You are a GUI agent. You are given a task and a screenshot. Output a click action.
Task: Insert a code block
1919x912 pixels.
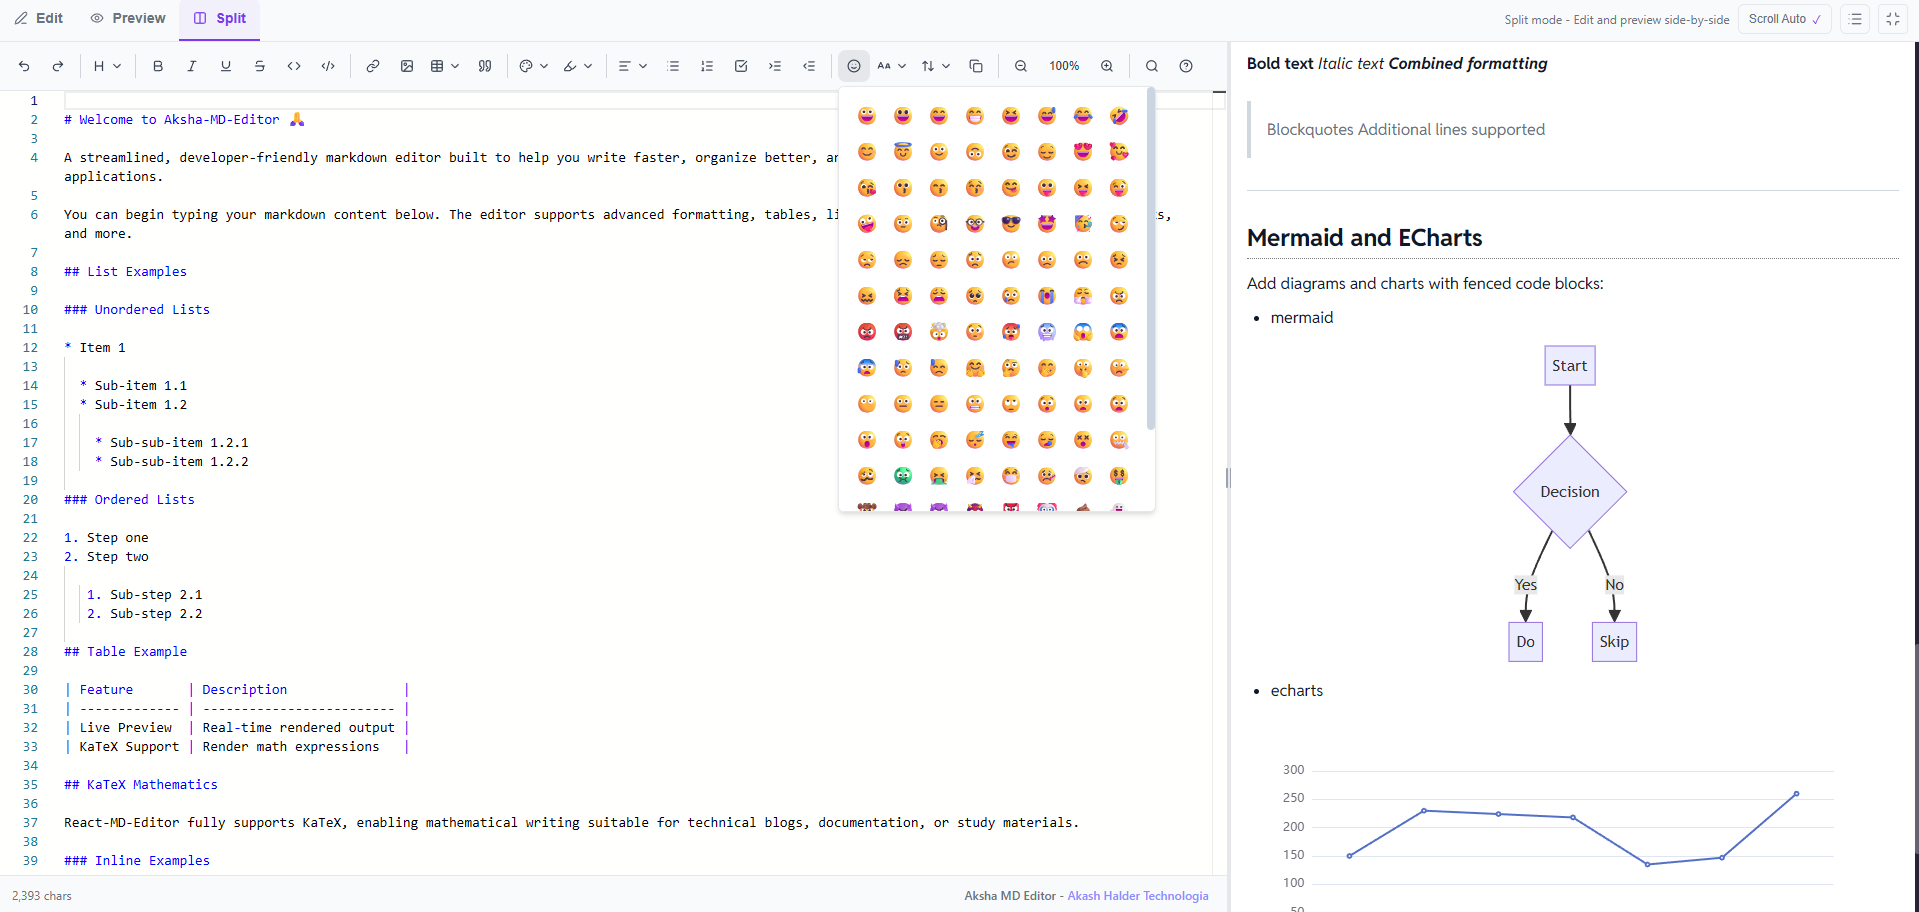328,66
